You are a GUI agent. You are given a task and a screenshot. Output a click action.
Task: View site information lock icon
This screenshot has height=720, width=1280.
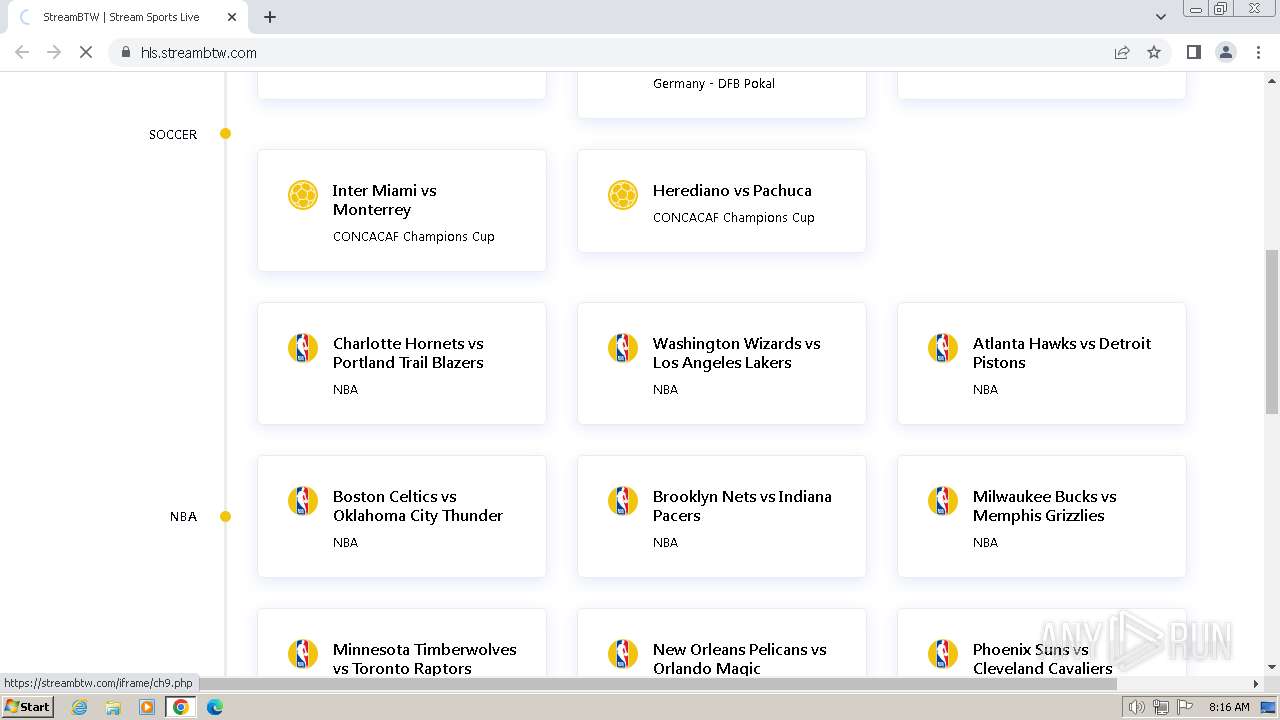[126, 52]
